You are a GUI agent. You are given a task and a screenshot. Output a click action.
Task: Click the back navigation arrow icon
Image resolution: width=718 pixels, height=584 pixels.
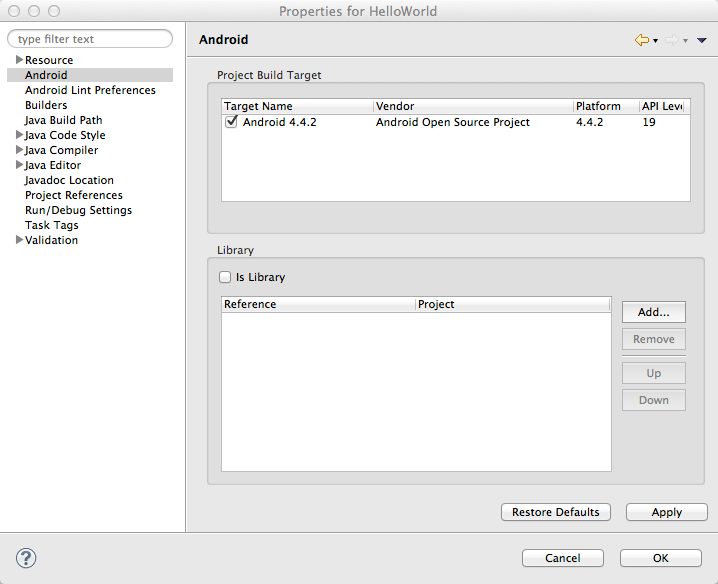pos(641,40)
